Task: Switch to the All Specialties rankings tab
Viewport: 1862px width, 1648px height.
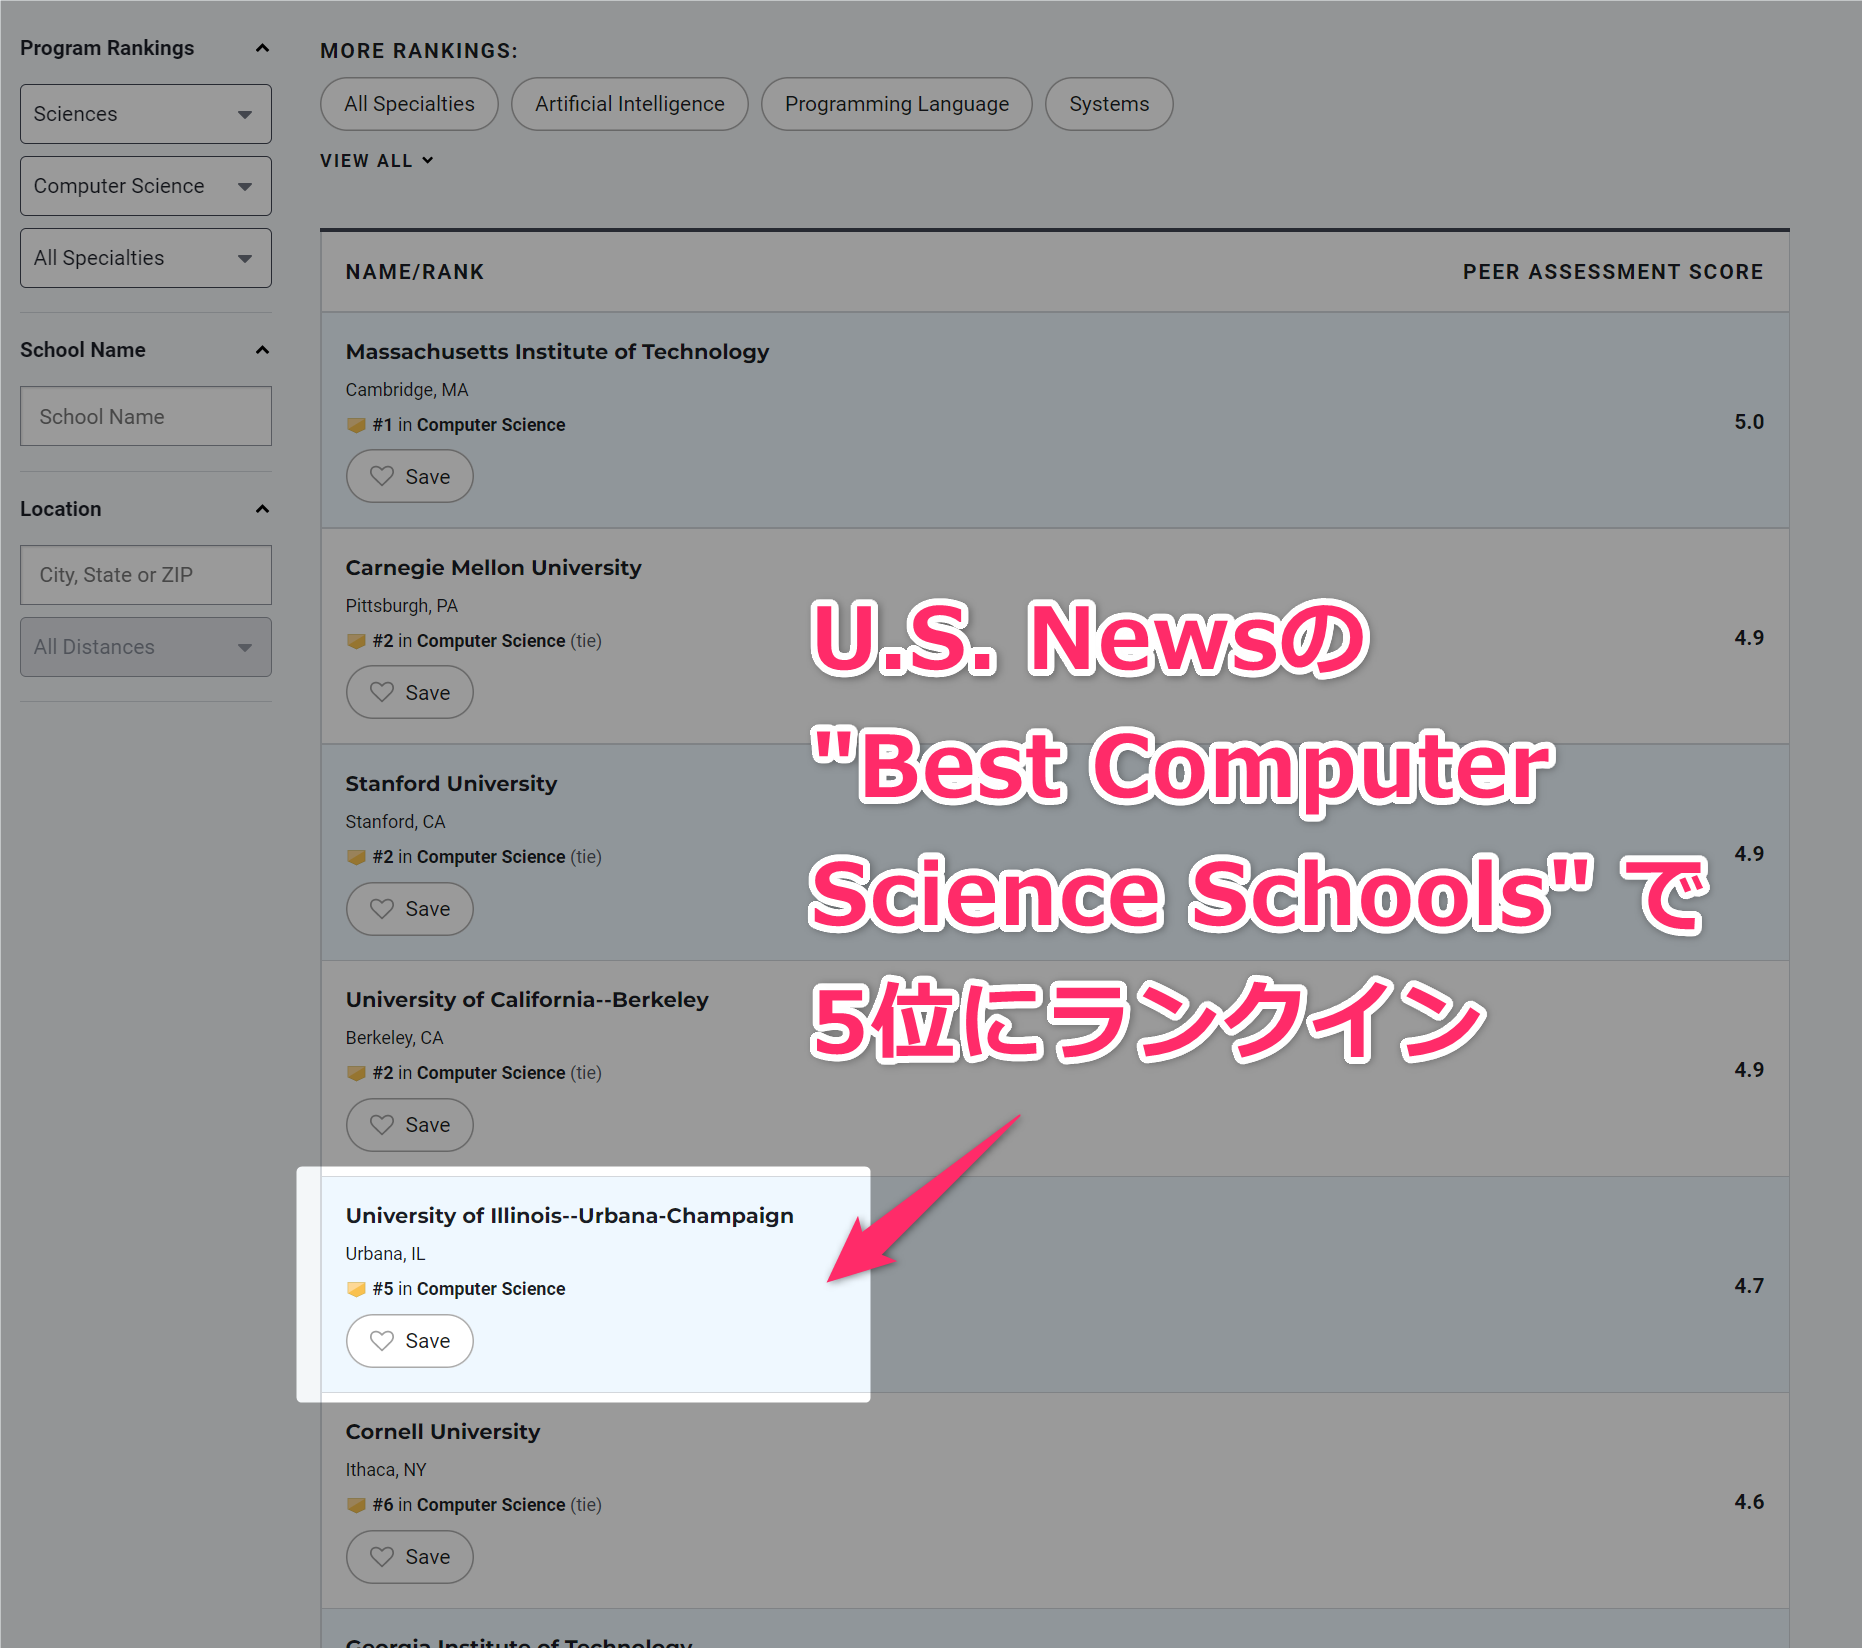Action: point(409,103)
